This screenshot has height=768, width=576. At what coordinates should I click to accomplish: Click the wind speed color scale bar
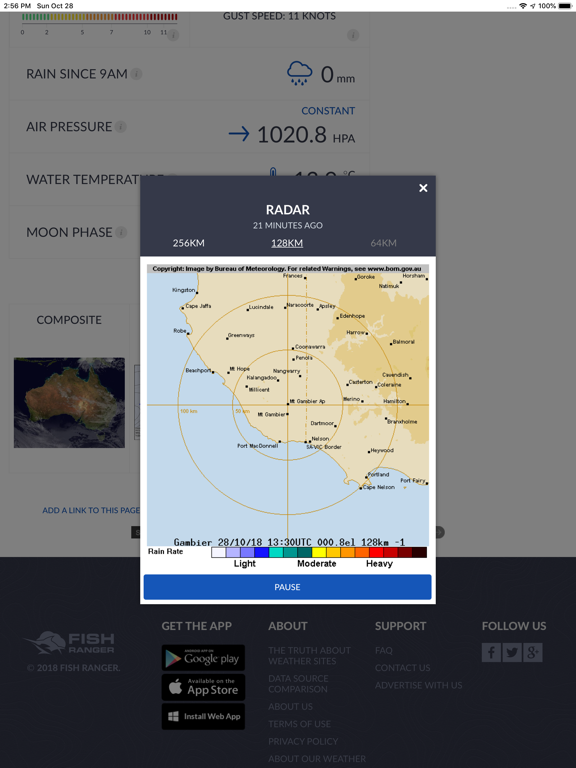99,17
